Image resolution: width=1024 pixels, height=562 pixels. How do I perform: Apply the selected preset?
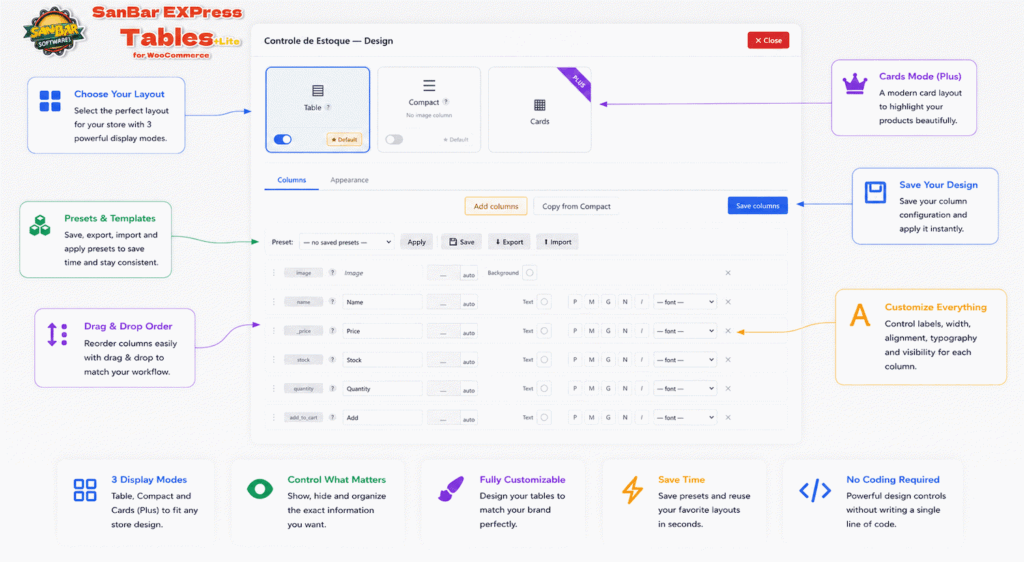pyautogui.click(x=417, y=242)
